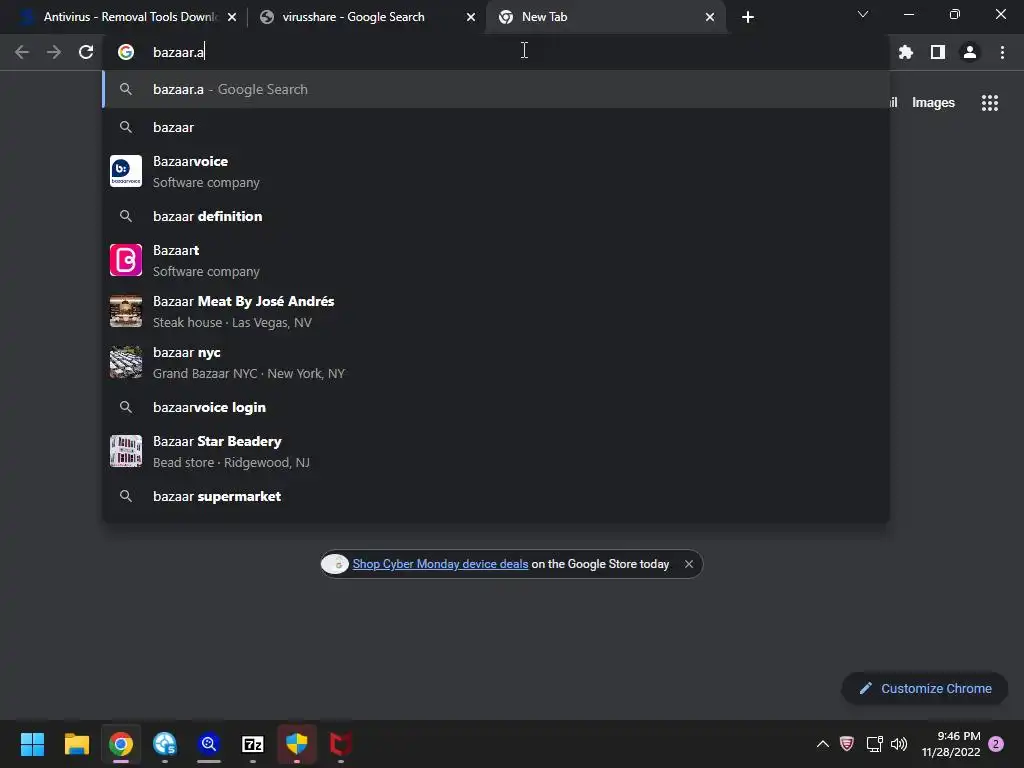Click the Customize Chrome button

pyautogui.click(x=925, y=688)
